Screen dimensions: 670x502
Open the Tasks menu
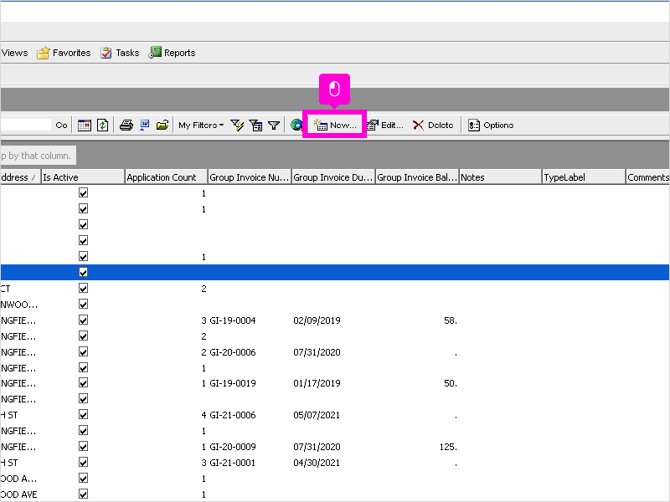pyautogui.click(x=120, y=53)
